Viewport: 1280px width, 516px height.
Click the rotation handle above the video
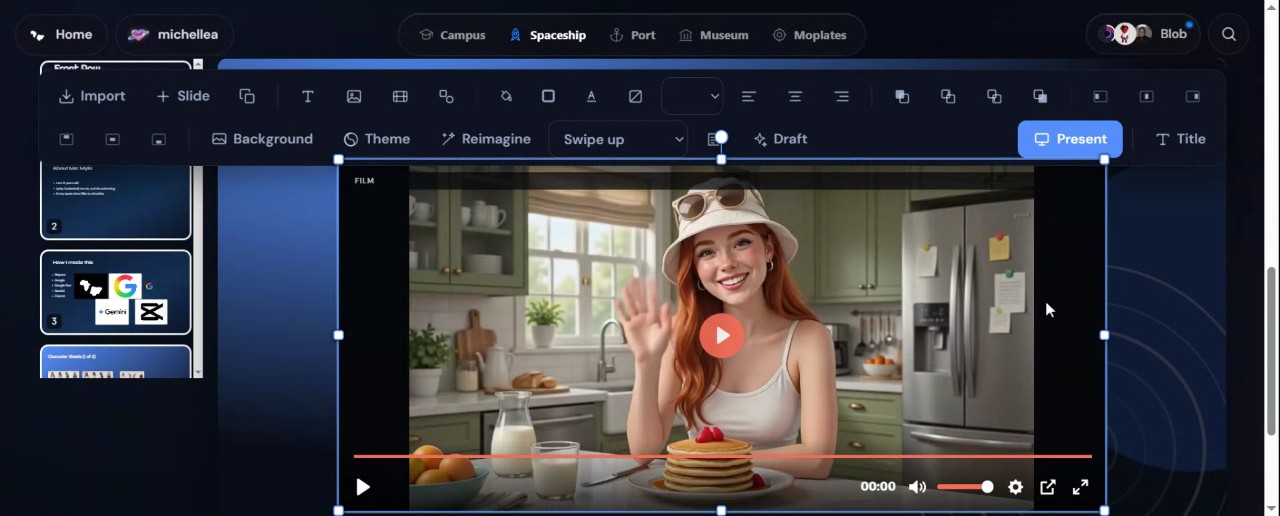[x=721, y=137]
